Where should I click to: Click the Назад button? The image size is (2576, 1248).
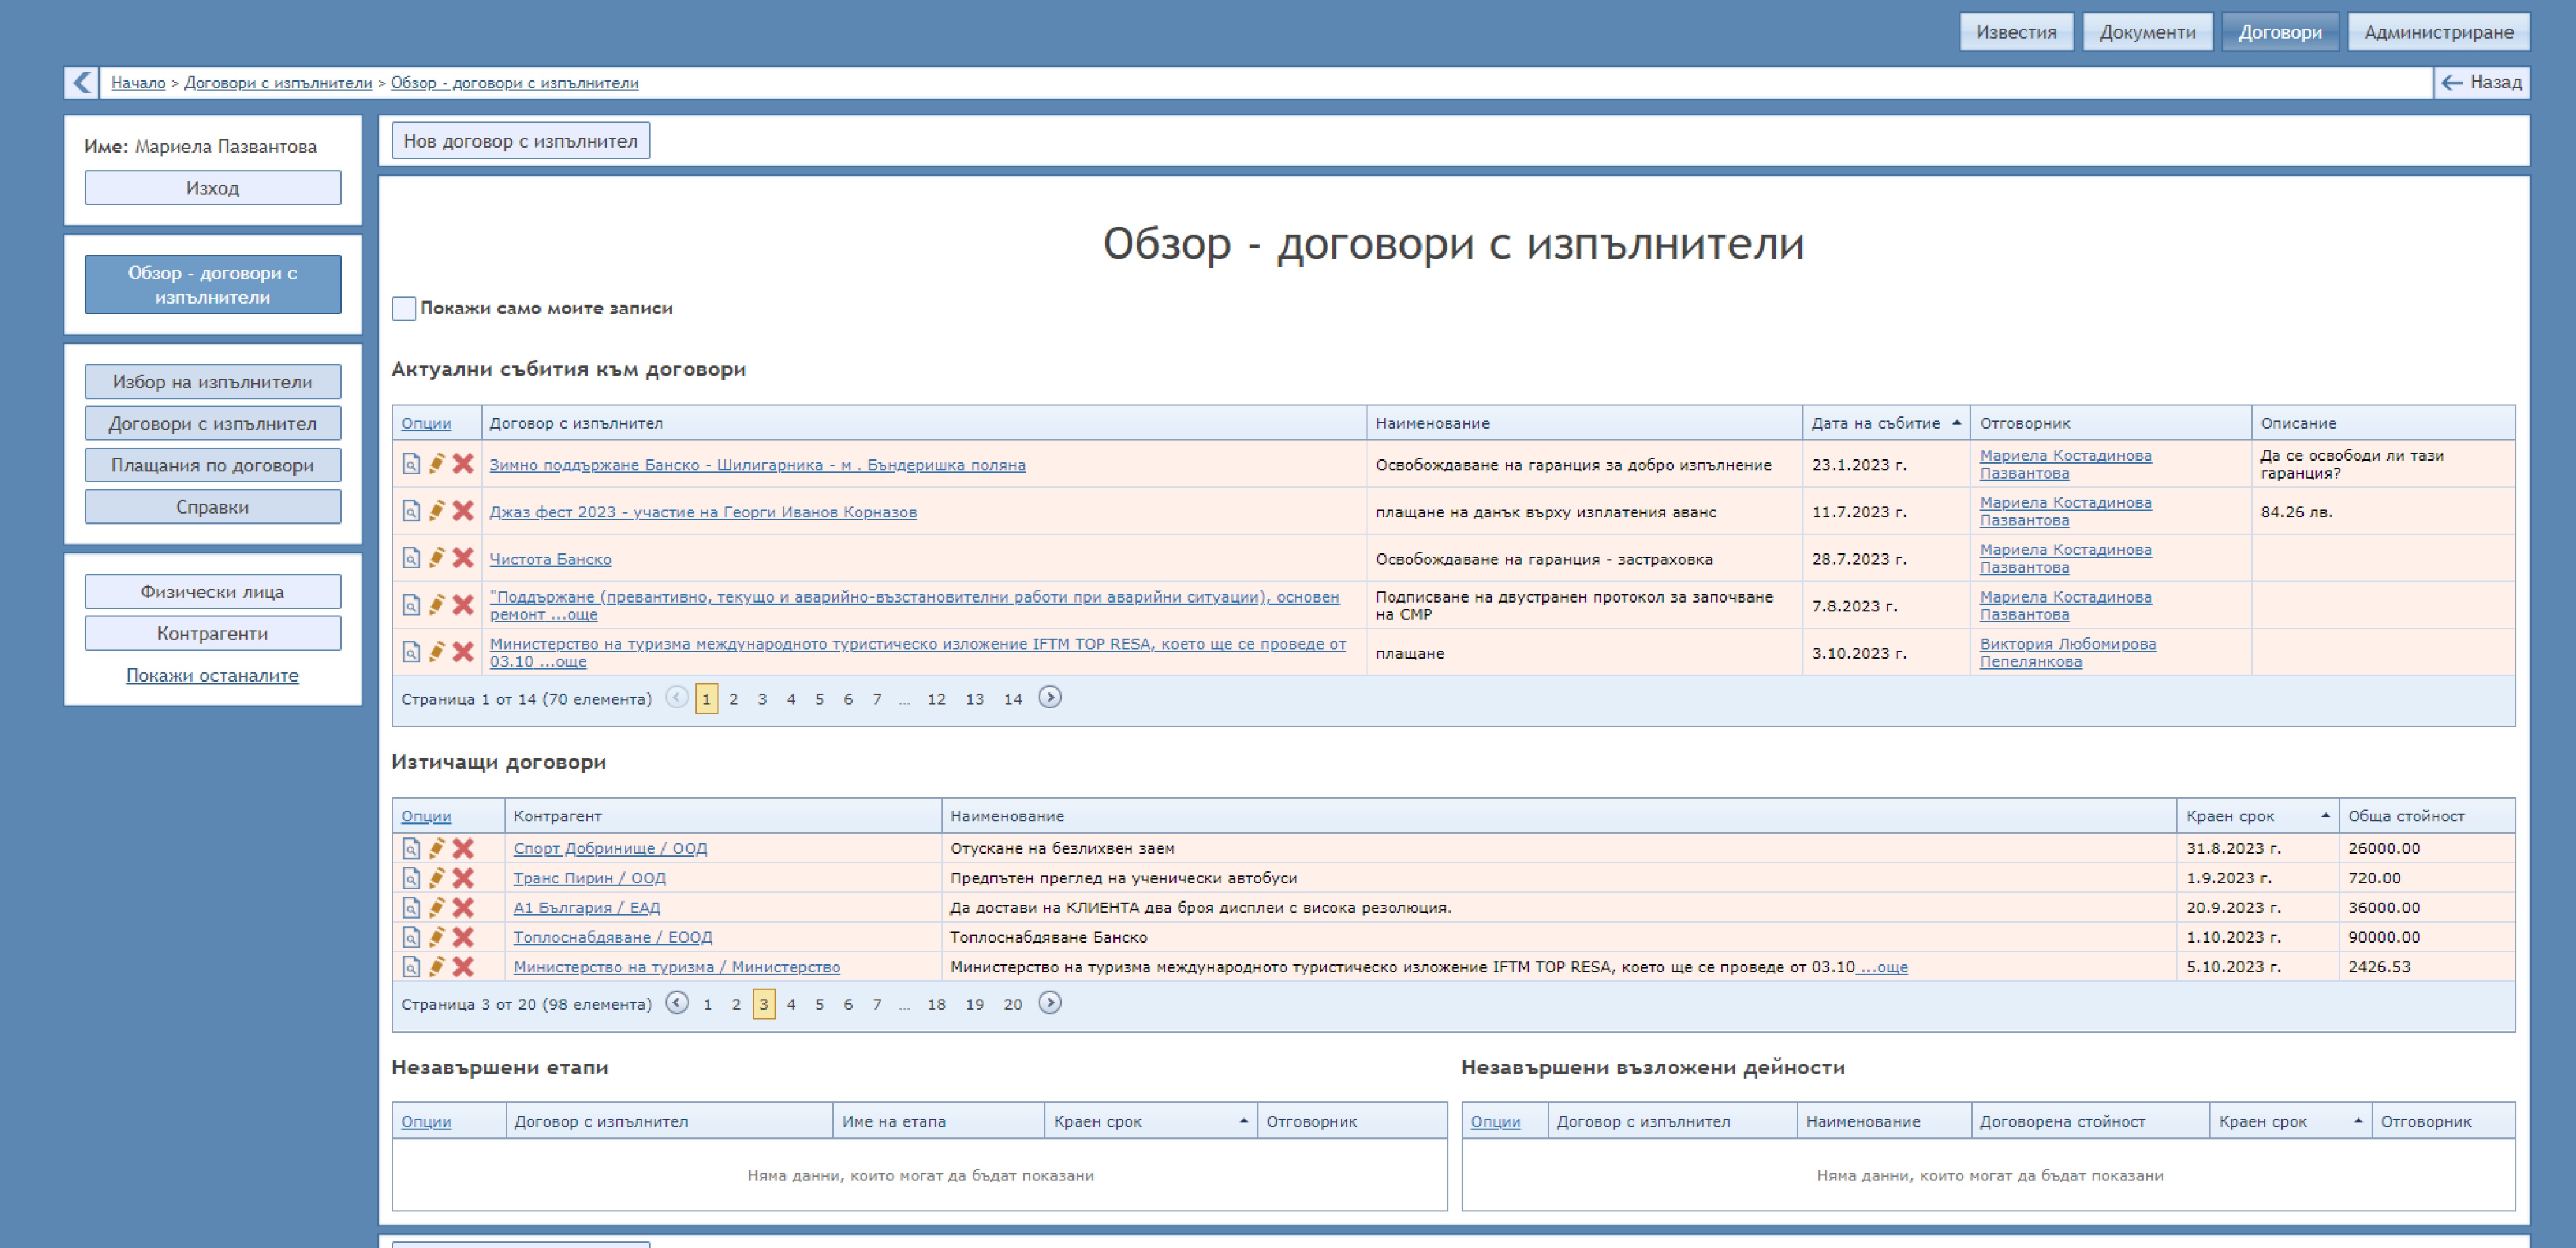coord(2481,82)
